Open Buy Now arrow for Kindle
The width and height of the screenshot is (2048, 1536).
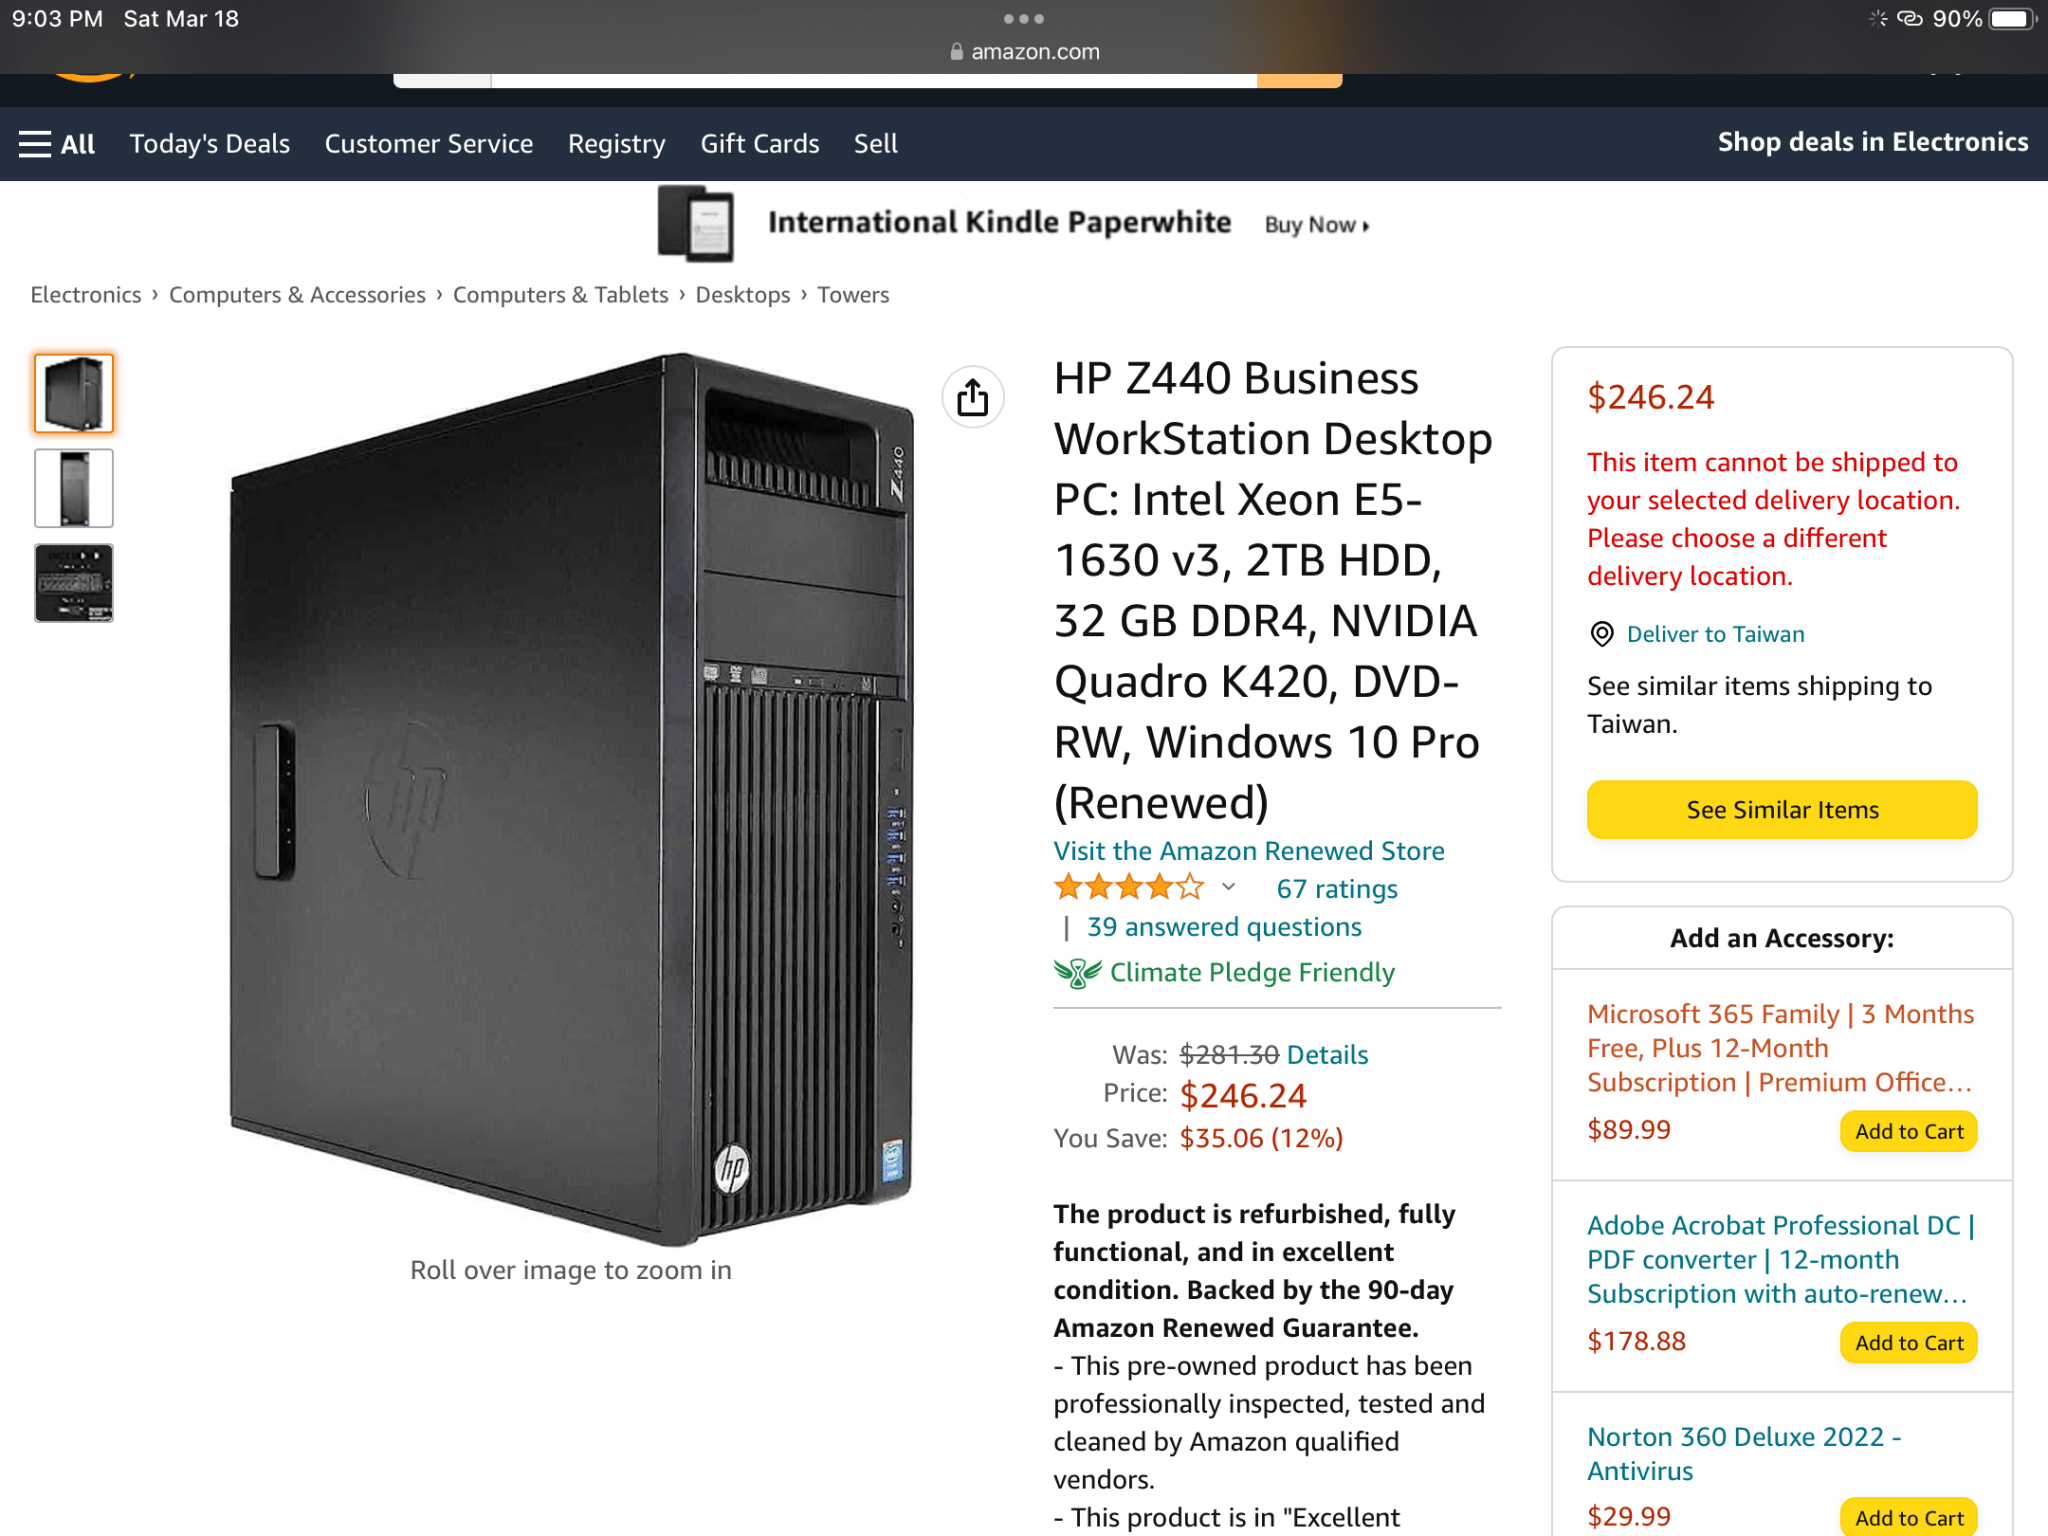point(1317,225)
